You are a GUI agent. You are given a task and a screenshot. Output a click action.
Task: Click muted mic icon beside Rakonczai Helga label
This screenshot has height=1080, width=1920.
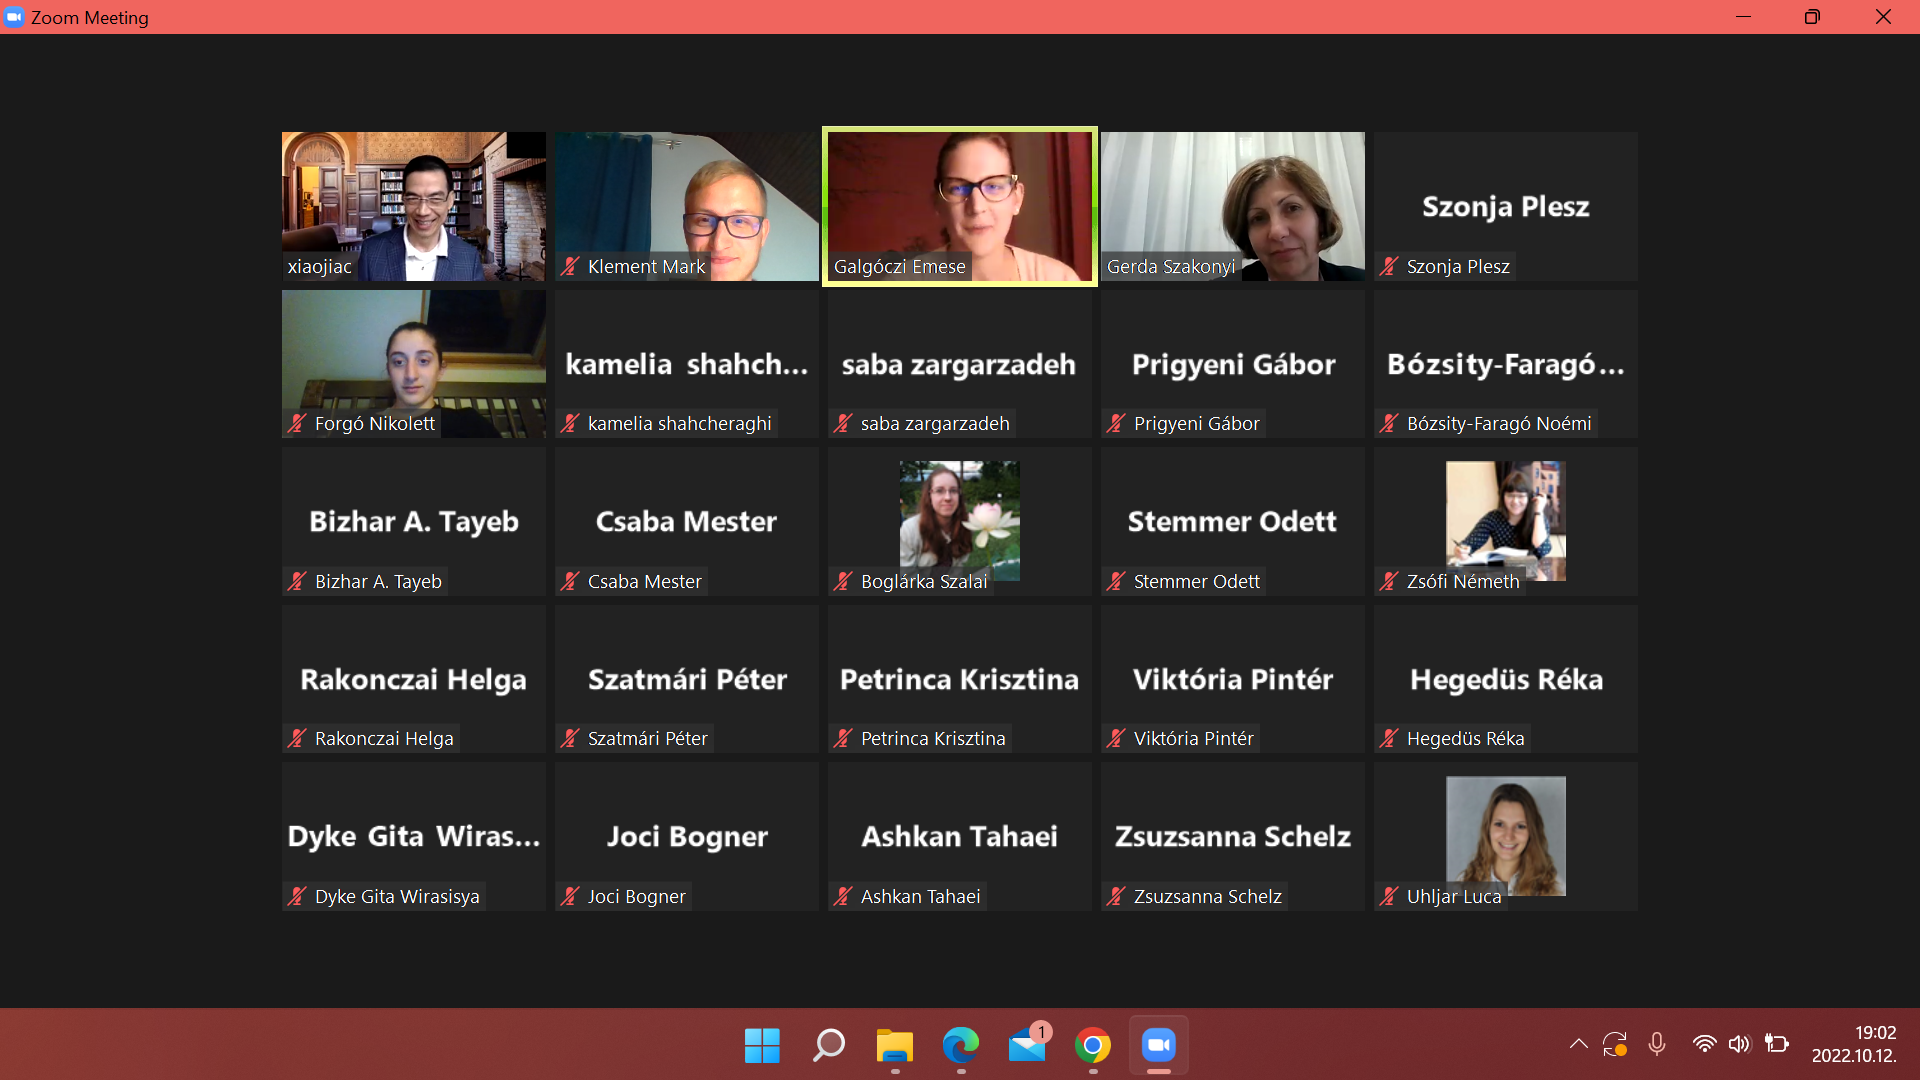[x=297, y=738]
